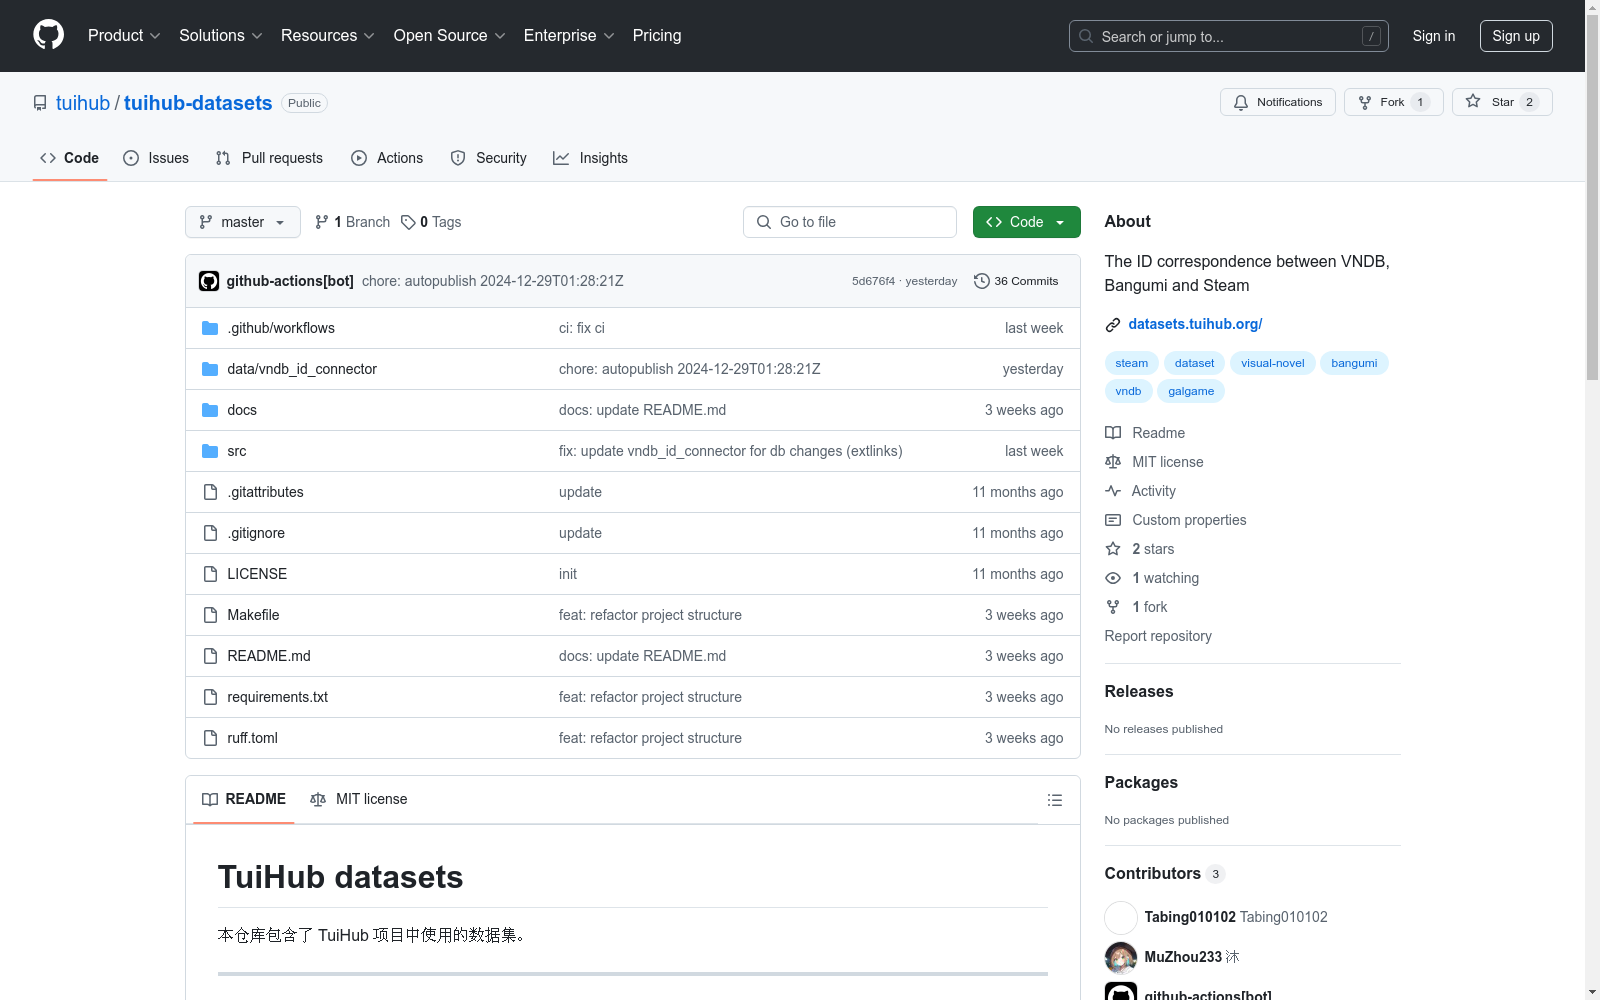This screenshot has width=1600, height=1000.
Task: Switch to the Security tab
Action: tap(488, 158)
